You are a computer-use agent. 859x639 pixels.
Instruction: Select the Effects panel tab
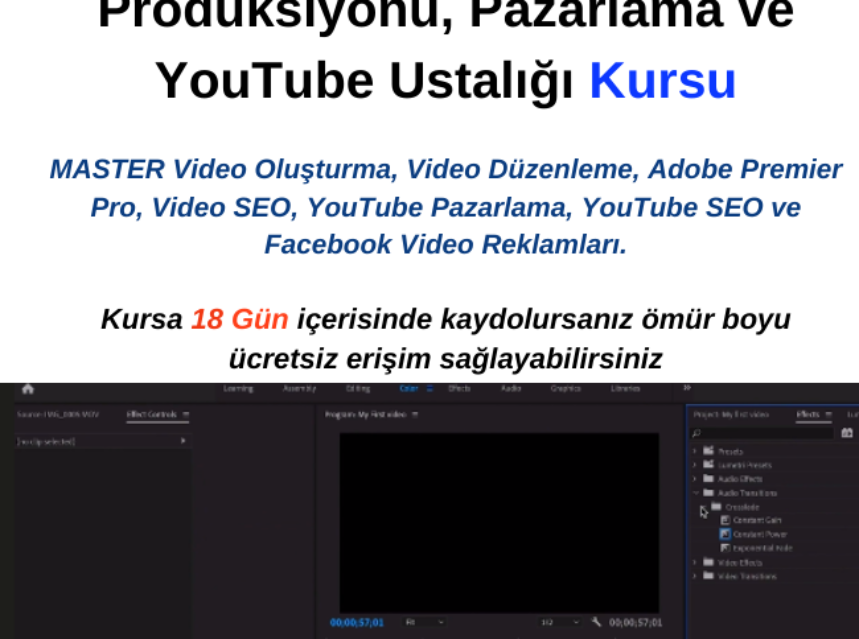(x=808, y=414)
